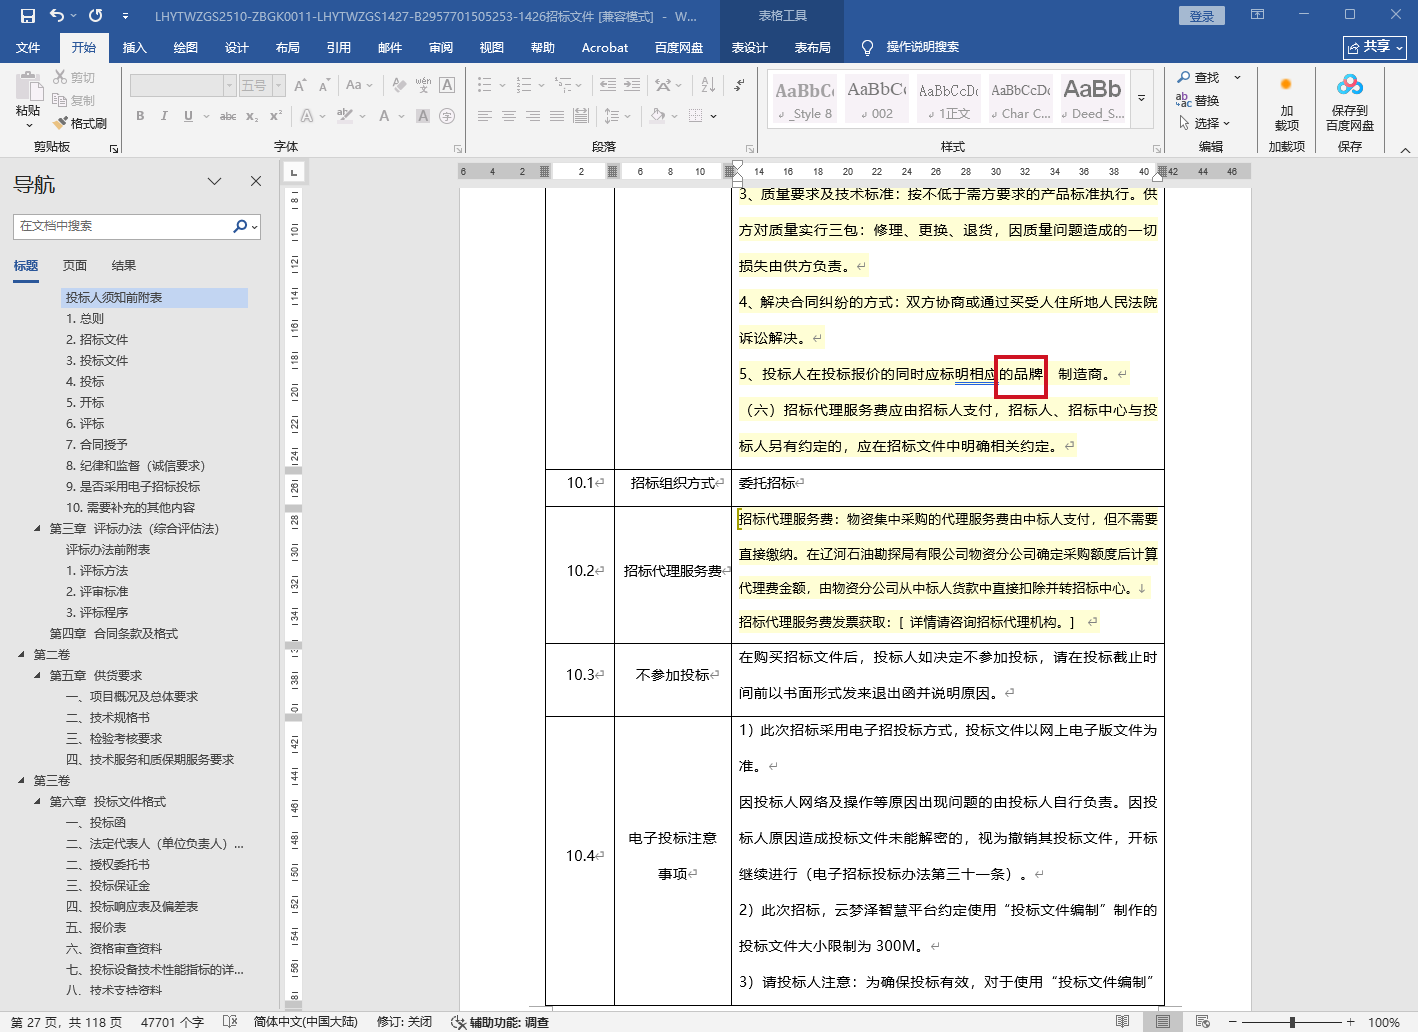Switch to the 页面 tab in navigation pane
The height and width of the screenshot is (1032, 1418).
[75, 266]
